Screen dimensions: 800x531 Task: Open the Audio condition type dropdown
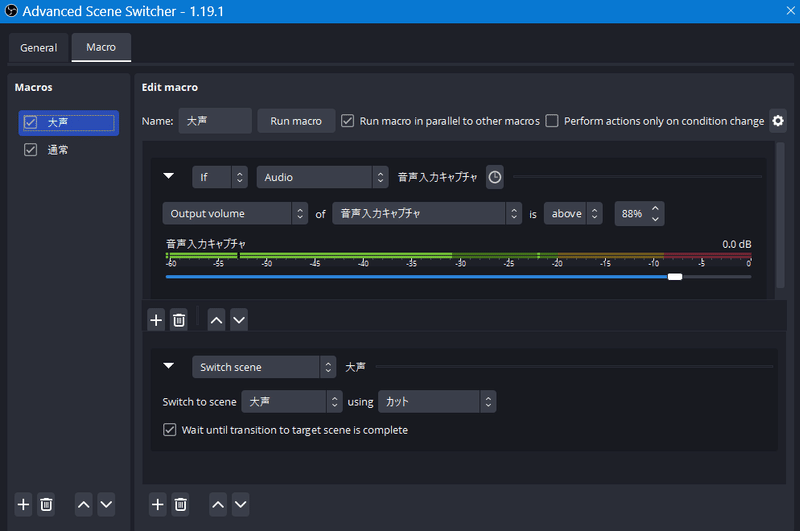[322, 177]
